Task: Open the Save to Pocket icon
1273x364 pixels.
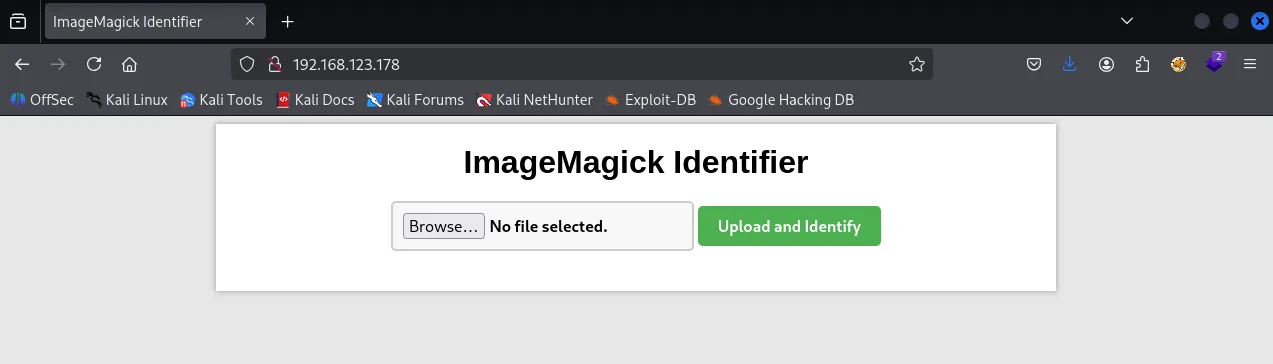Action: click(x=1035, y=64)
